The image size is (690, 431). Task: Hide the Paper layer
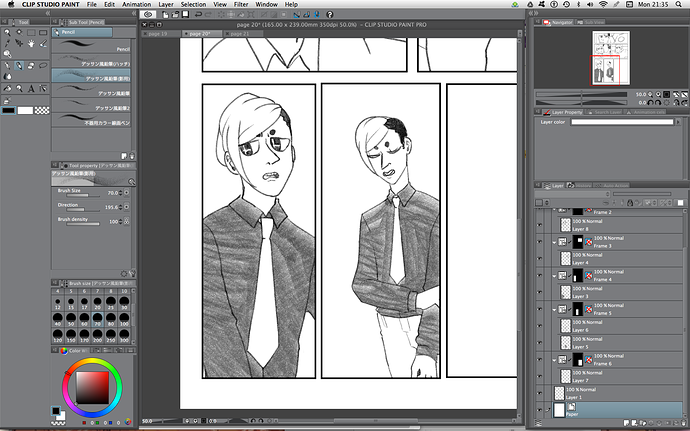540,410
